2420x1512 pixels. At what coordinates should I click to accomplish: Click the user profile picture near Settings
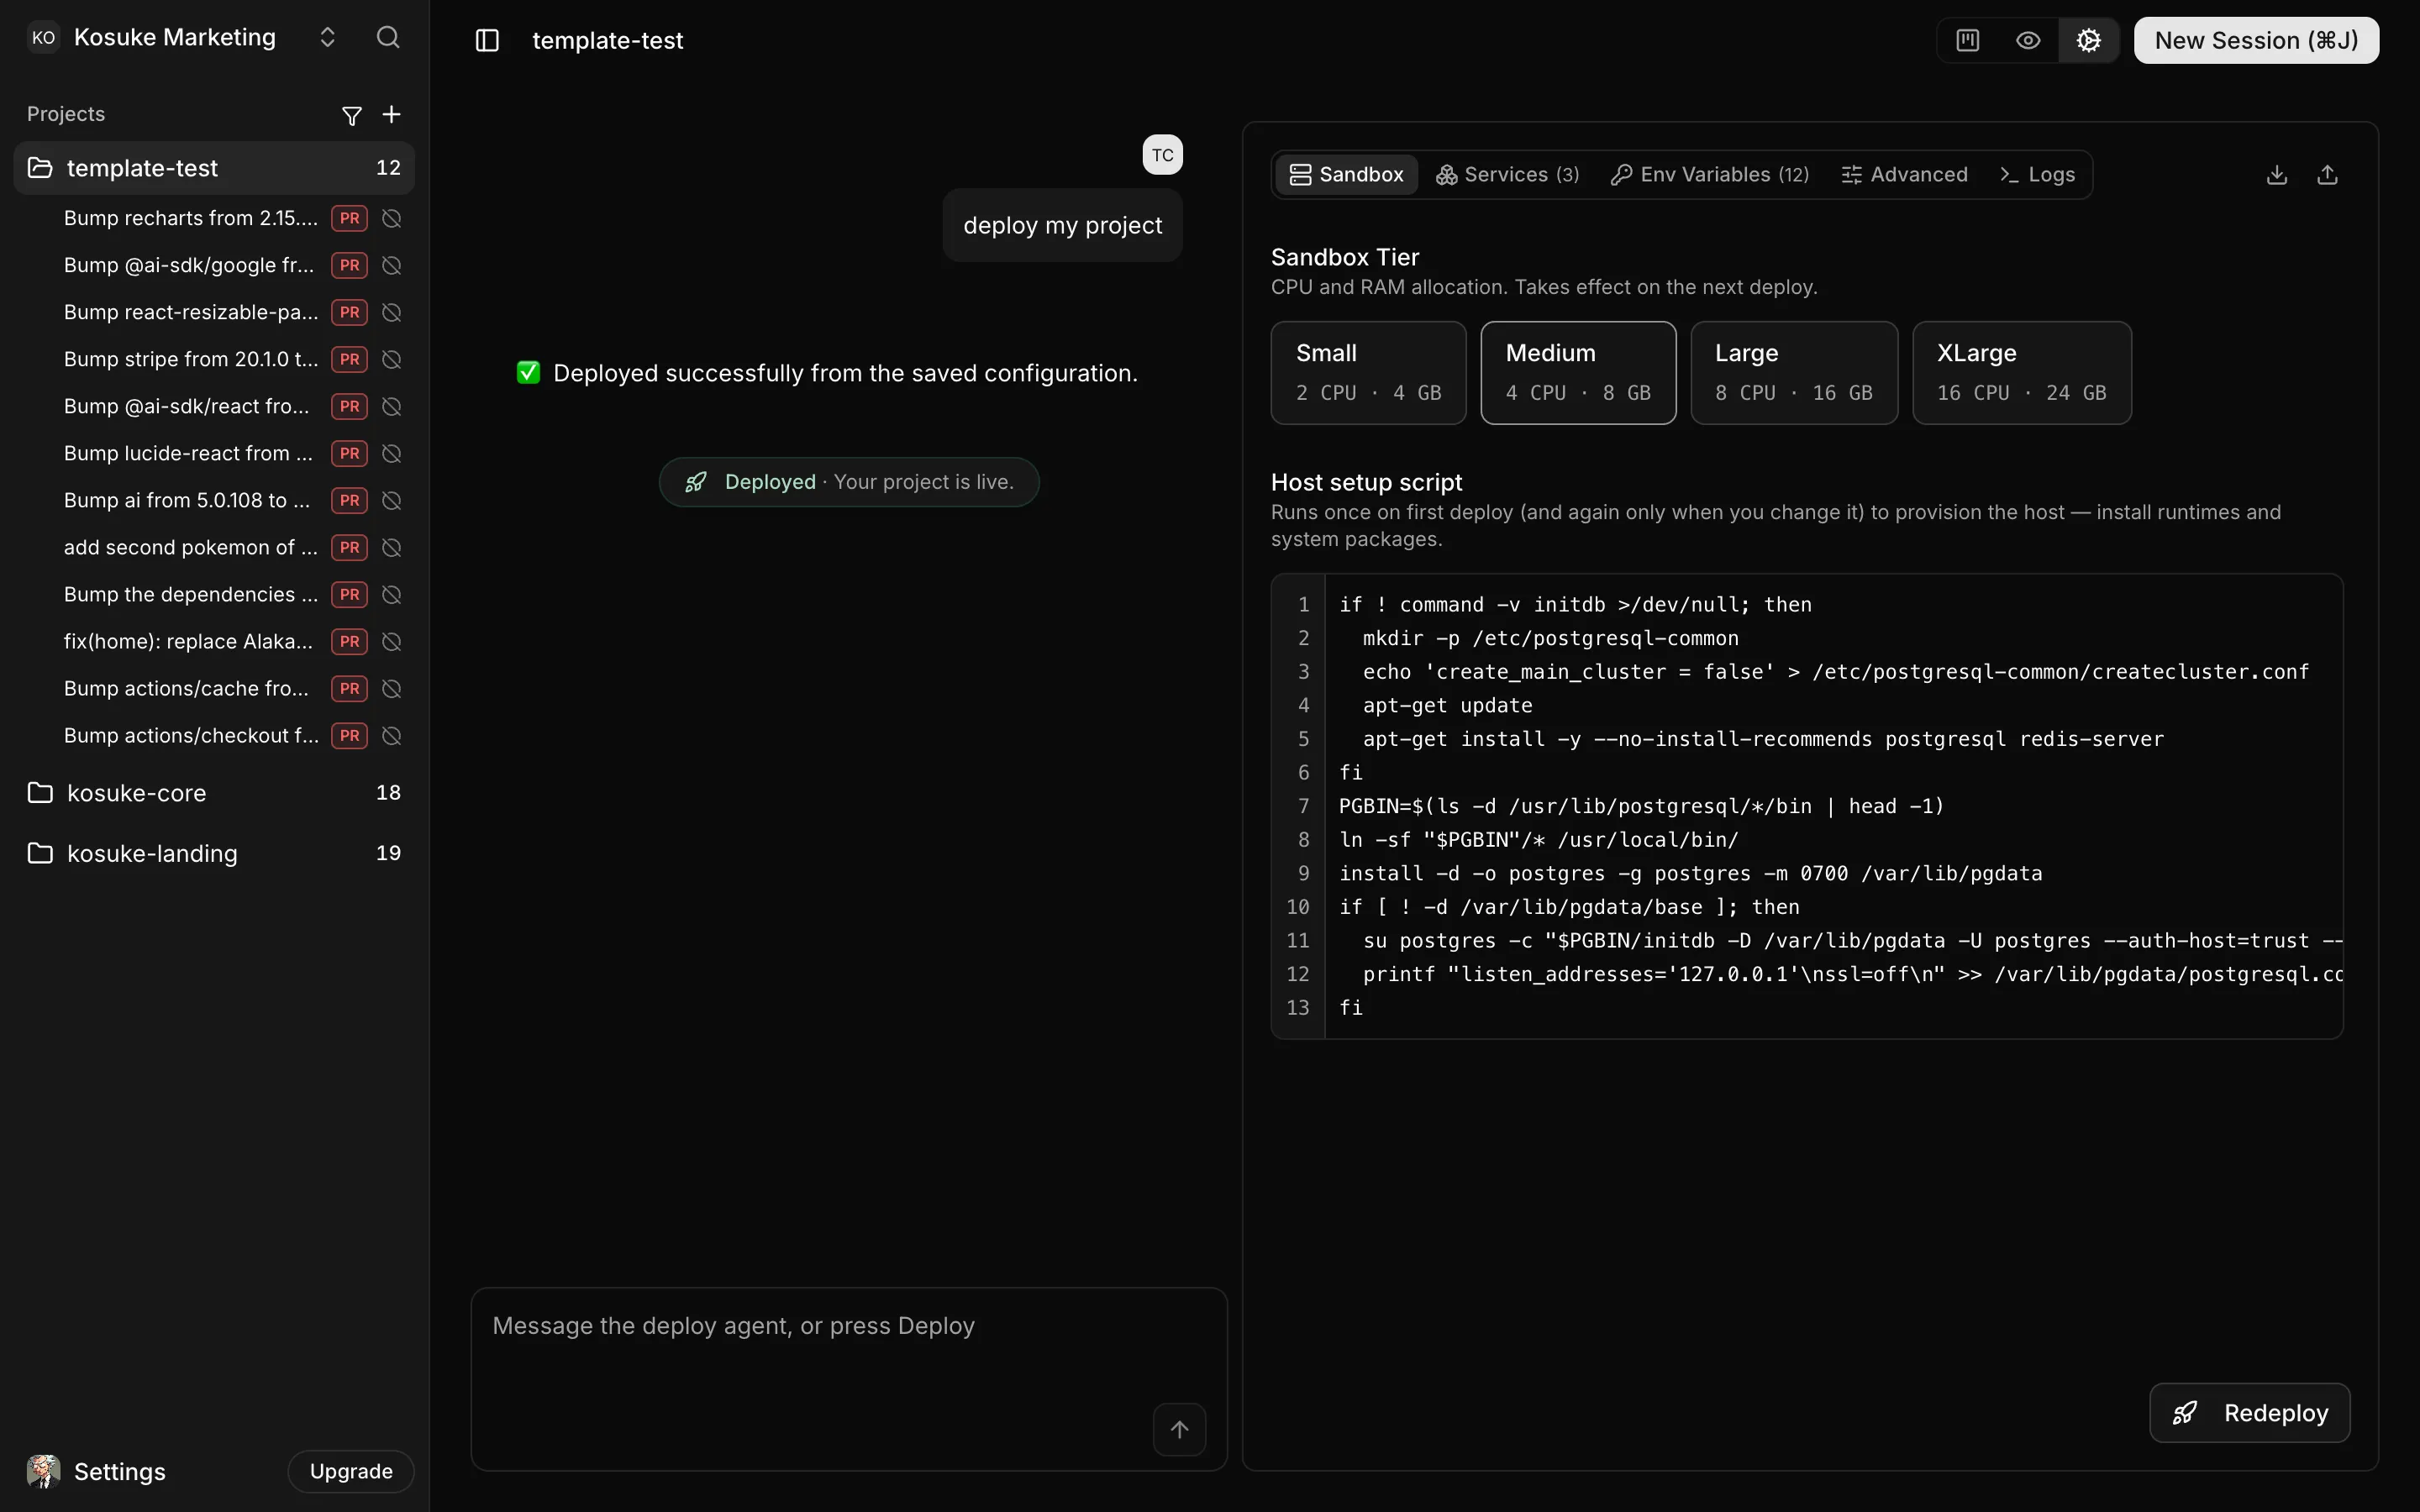click(x=43, y=1471)
